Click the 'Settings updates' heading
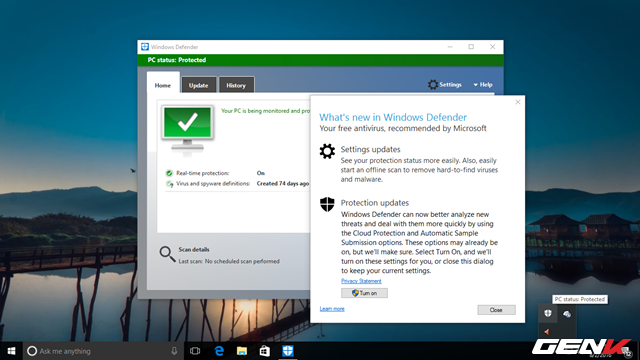Image resolution: width=640 pixels, height=360 pixels. (x=371, y=149)
